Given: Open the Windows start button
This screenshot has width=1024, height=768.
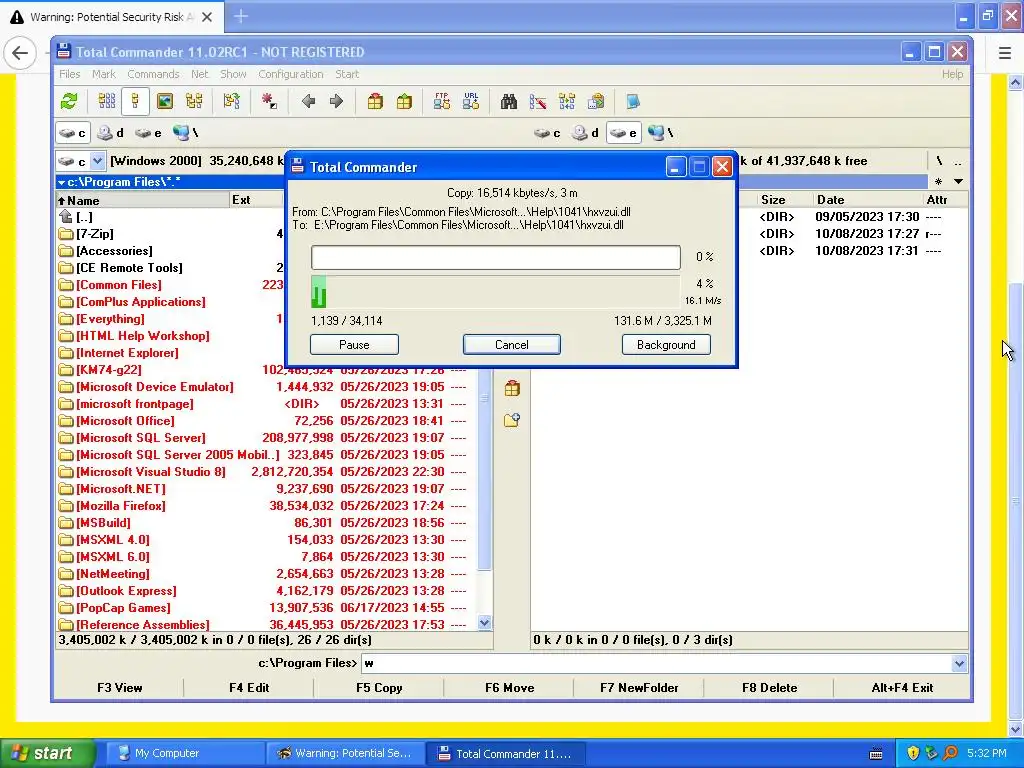Looking at the screenshot, I should pyautogui.click(x=47, y=753).
